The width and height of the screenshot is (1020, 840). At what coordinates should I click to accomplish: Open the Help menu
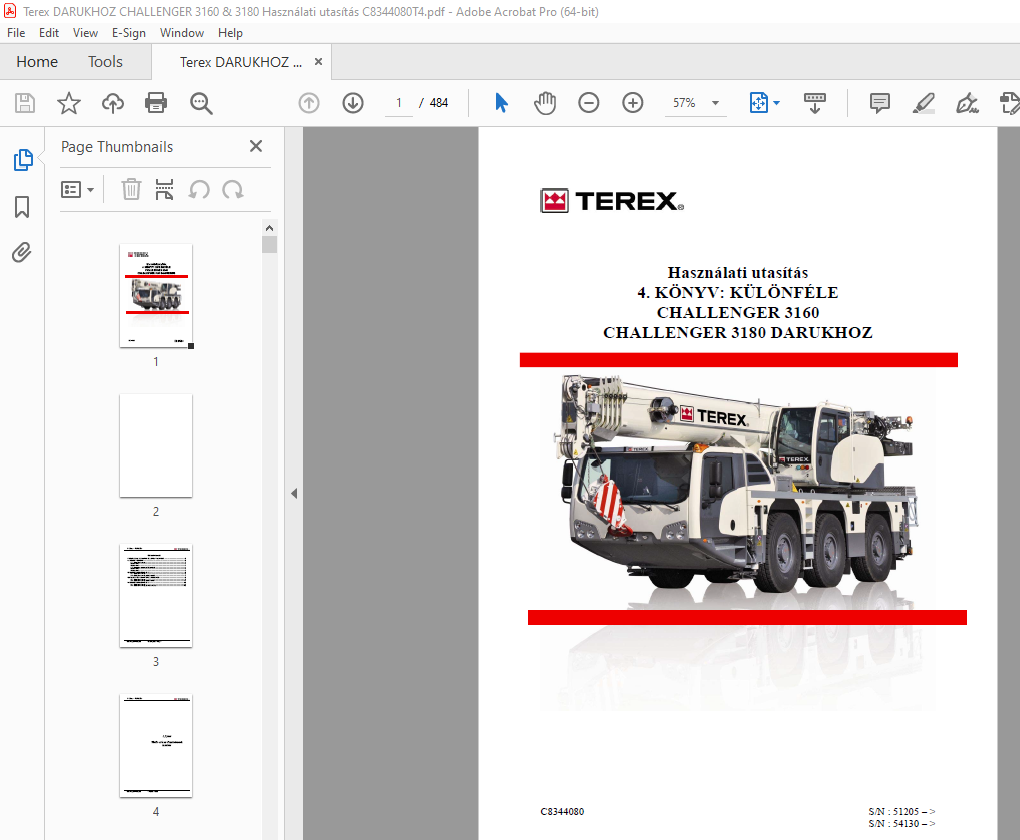[230, 33]
